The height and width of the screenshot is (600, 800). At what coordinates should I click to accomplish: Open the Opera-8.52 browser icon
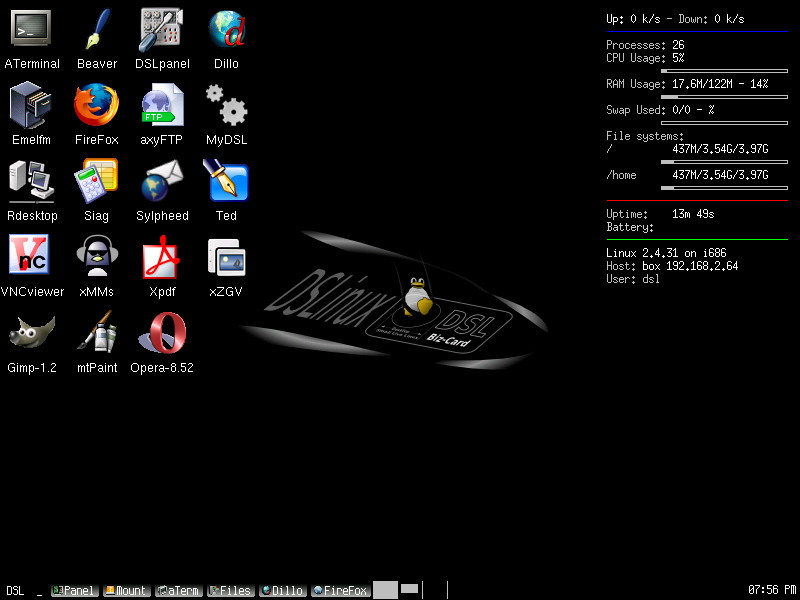[x=161, y=333]
